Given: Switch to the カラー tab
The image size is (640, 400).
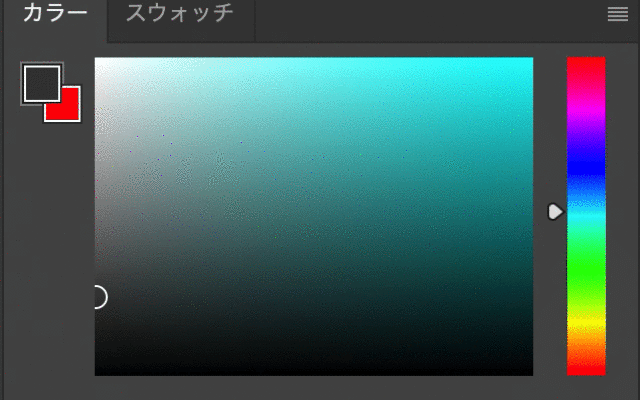Looking at the screenshot, I should tap(56, 13).
